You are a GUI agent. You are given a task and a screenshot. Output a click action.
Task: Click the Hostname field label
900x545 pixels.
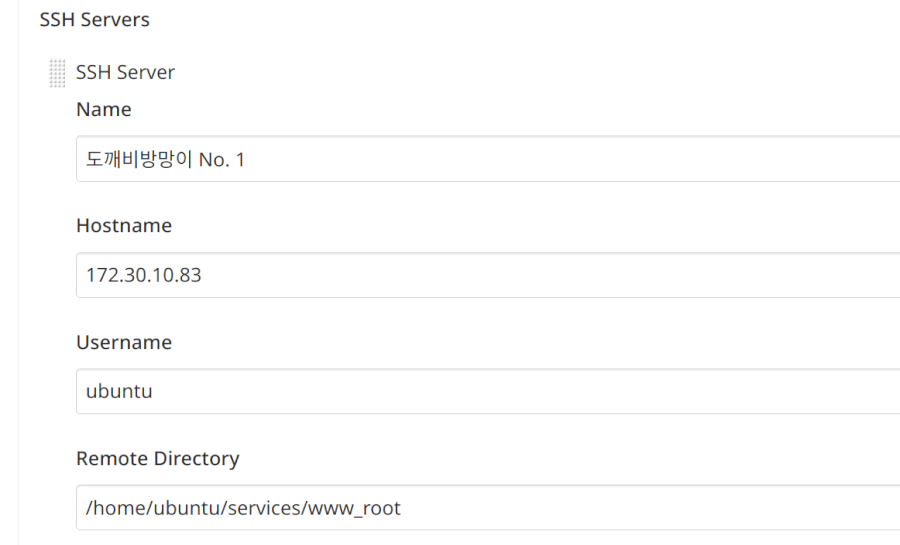click(x=124, y=226)
